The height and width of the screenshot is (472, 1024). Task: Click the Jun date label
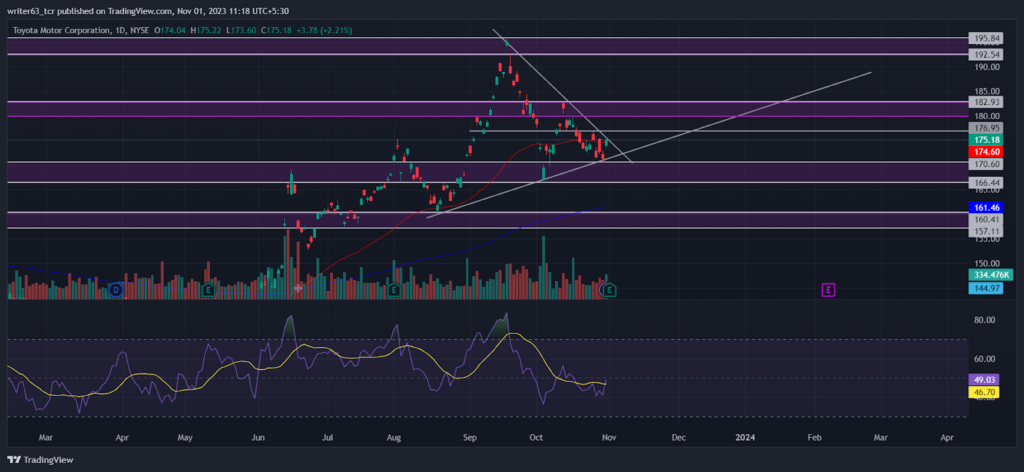coord(258,435)
